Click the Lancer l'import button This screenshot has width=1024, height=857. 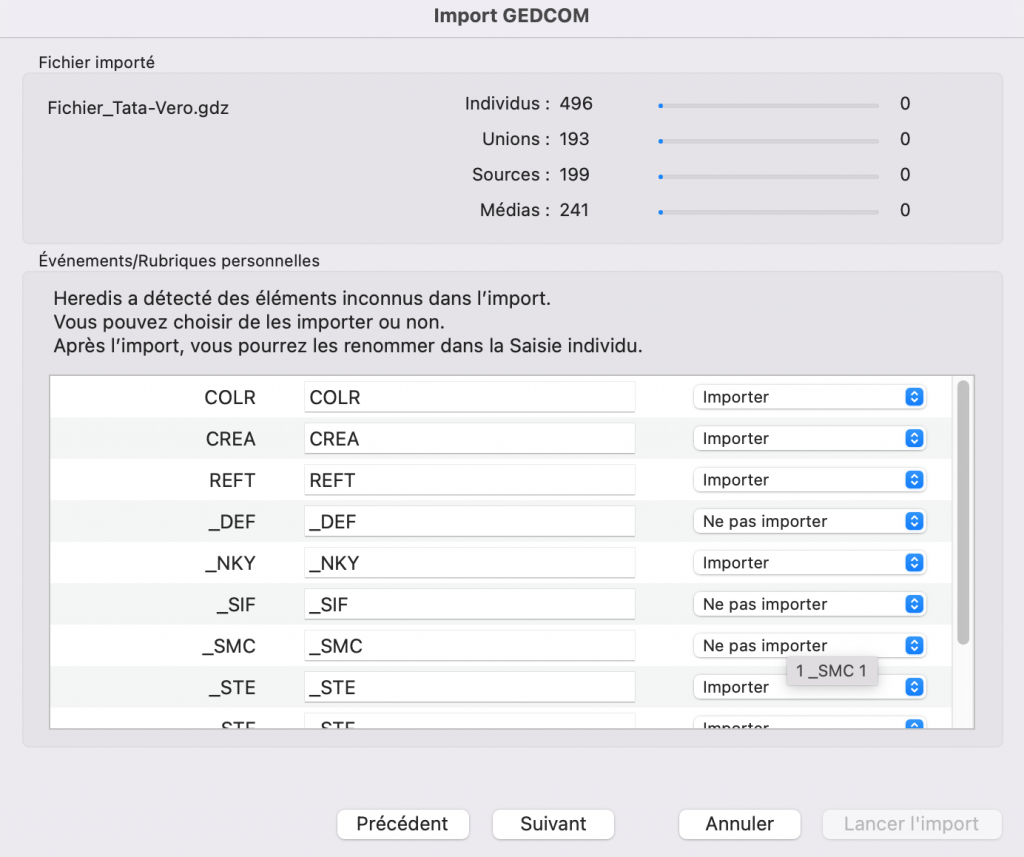(910, 824)
